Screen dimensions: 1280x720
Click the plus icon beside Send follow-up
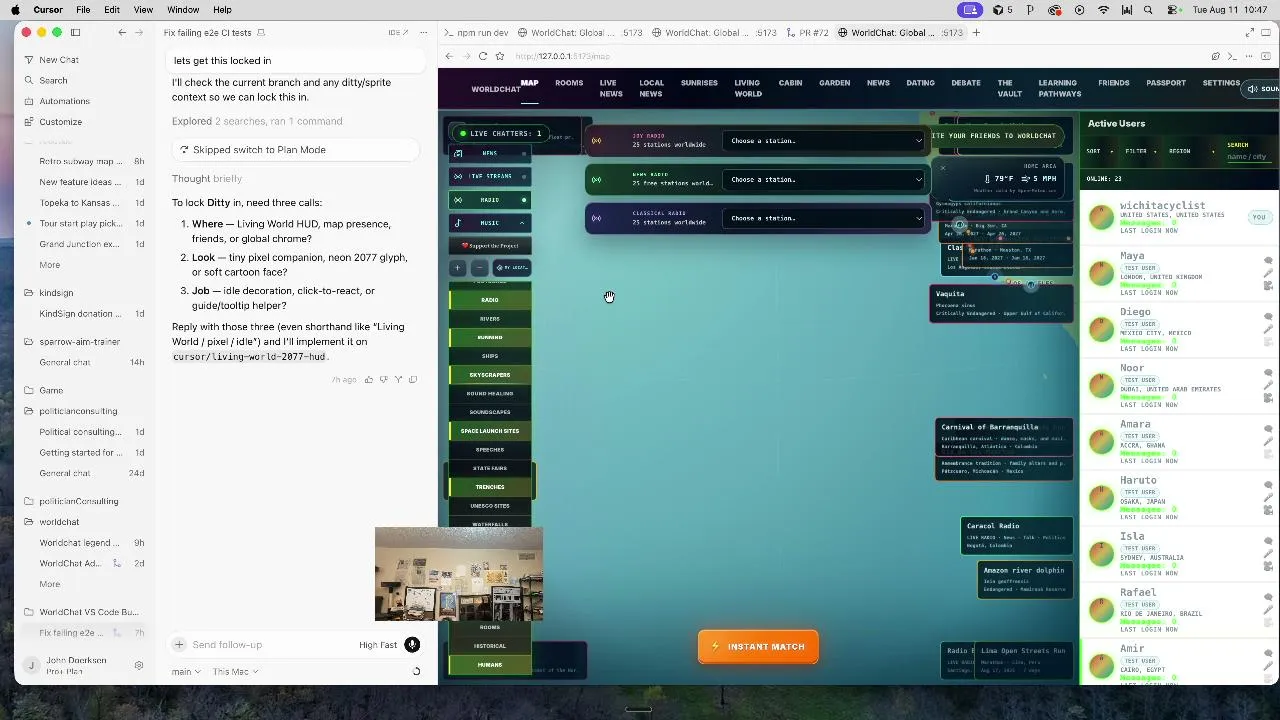pos(179,645)
